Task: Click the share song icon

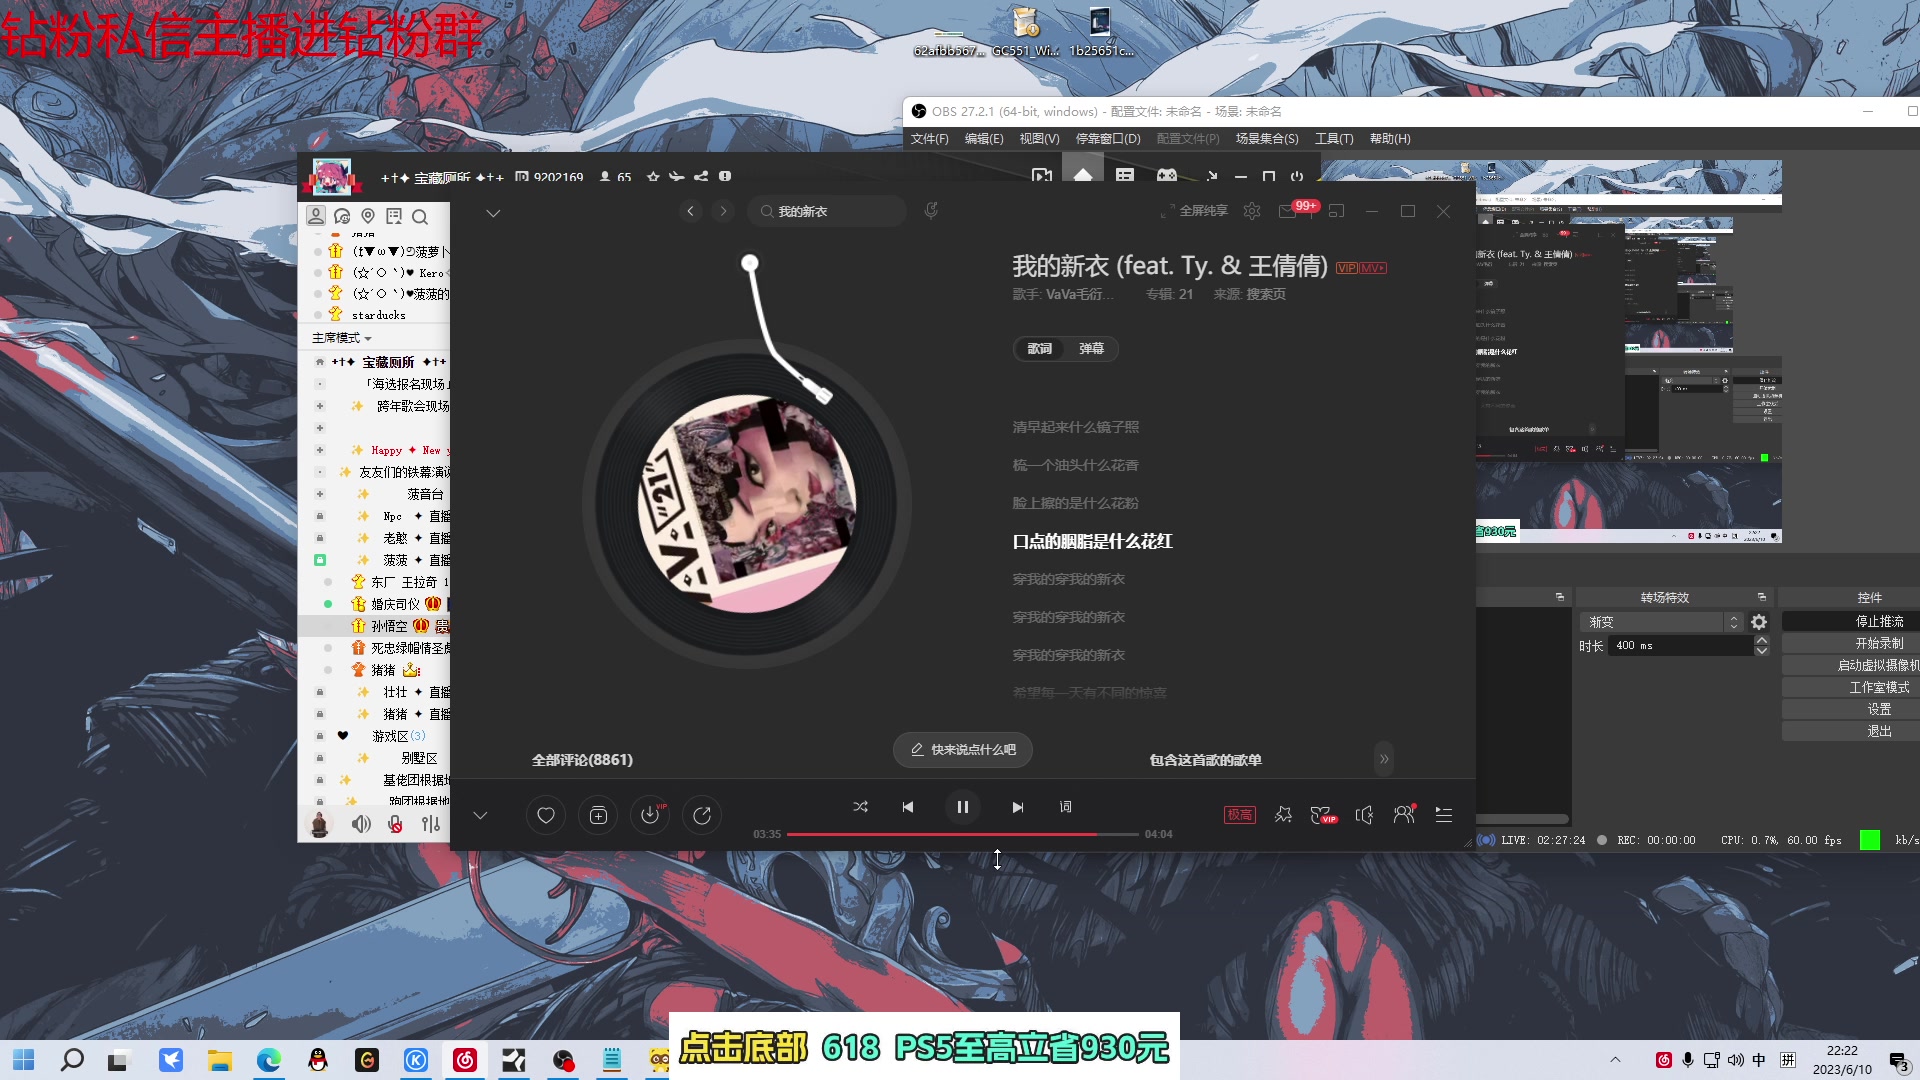Action: (702, 815)
